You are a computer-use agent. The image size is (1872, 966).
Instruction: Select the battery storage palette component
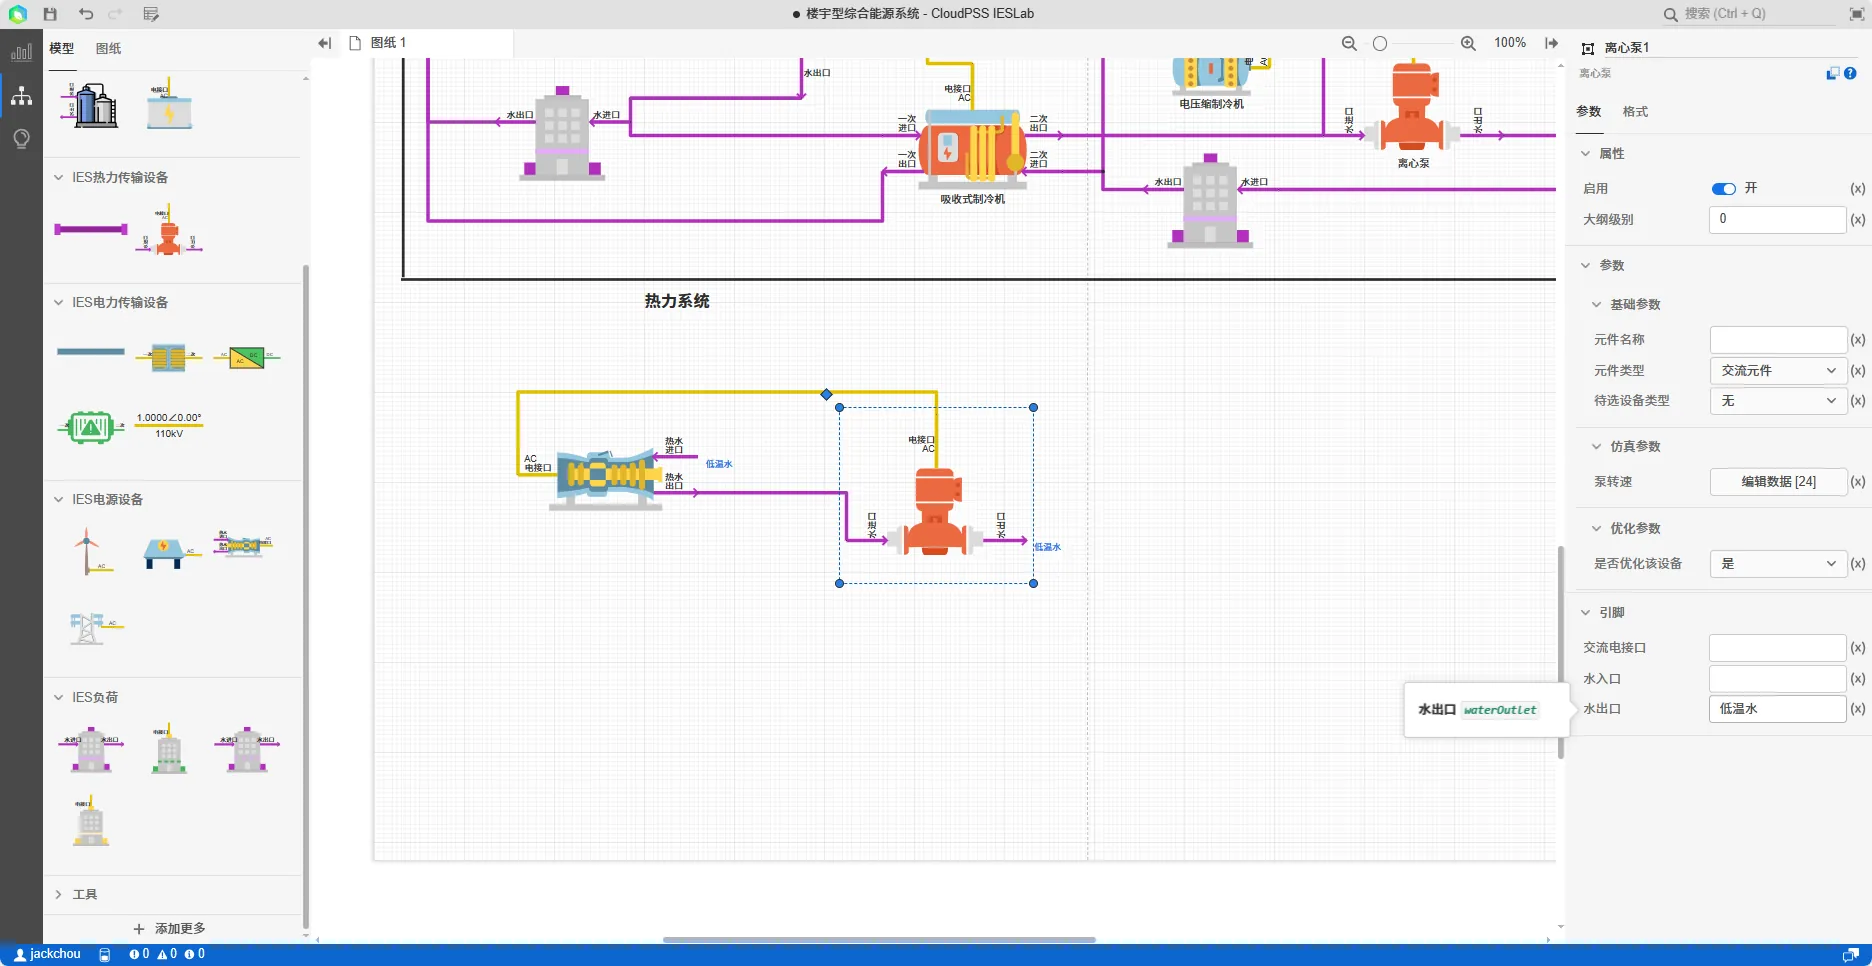coord(169,104)
